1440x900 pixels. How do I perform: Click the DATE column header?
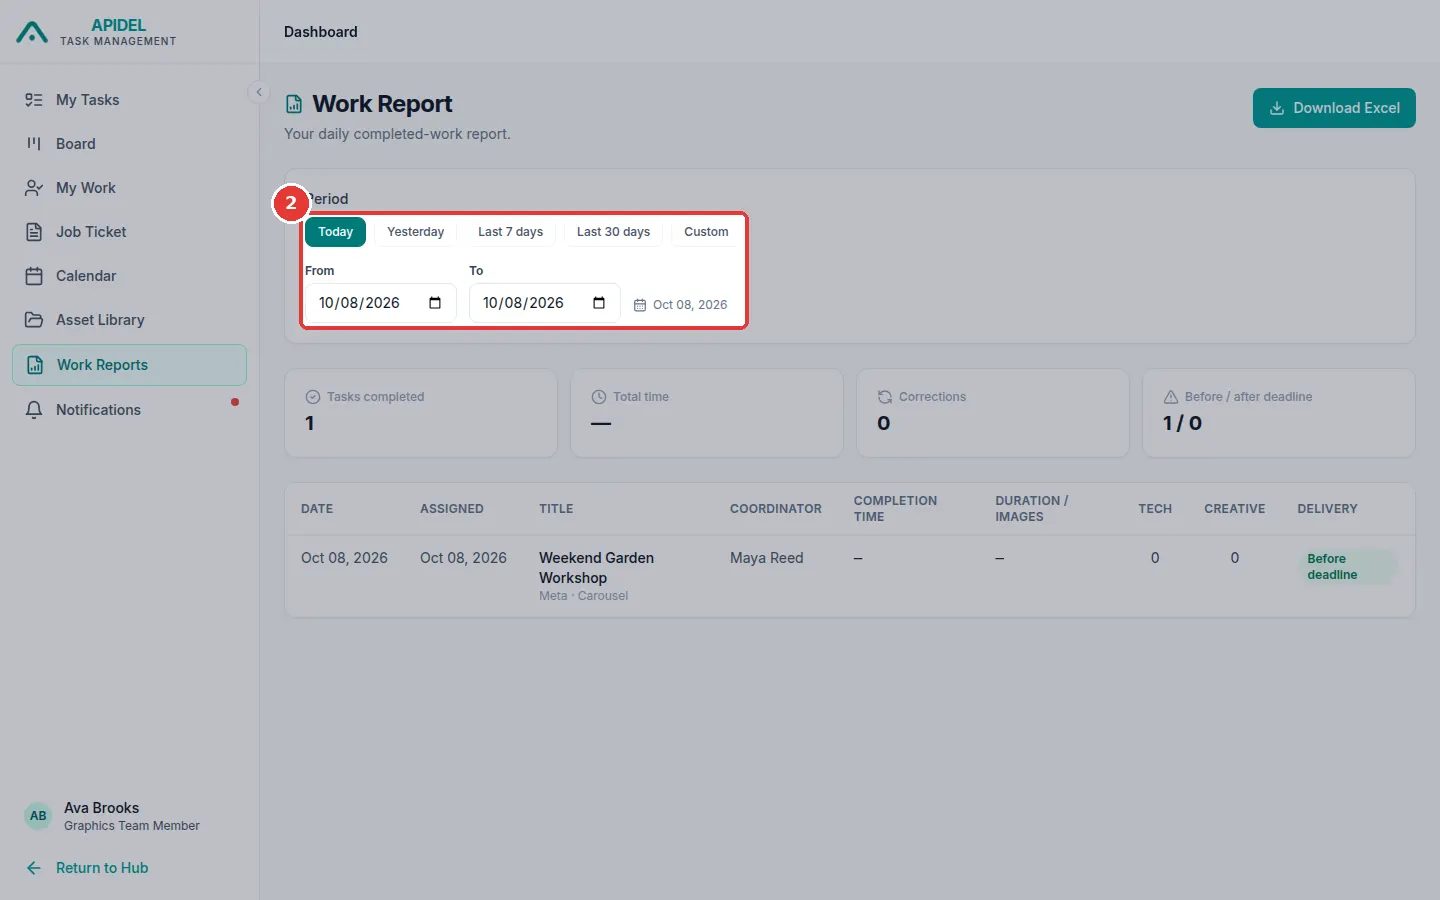[317, 509]
